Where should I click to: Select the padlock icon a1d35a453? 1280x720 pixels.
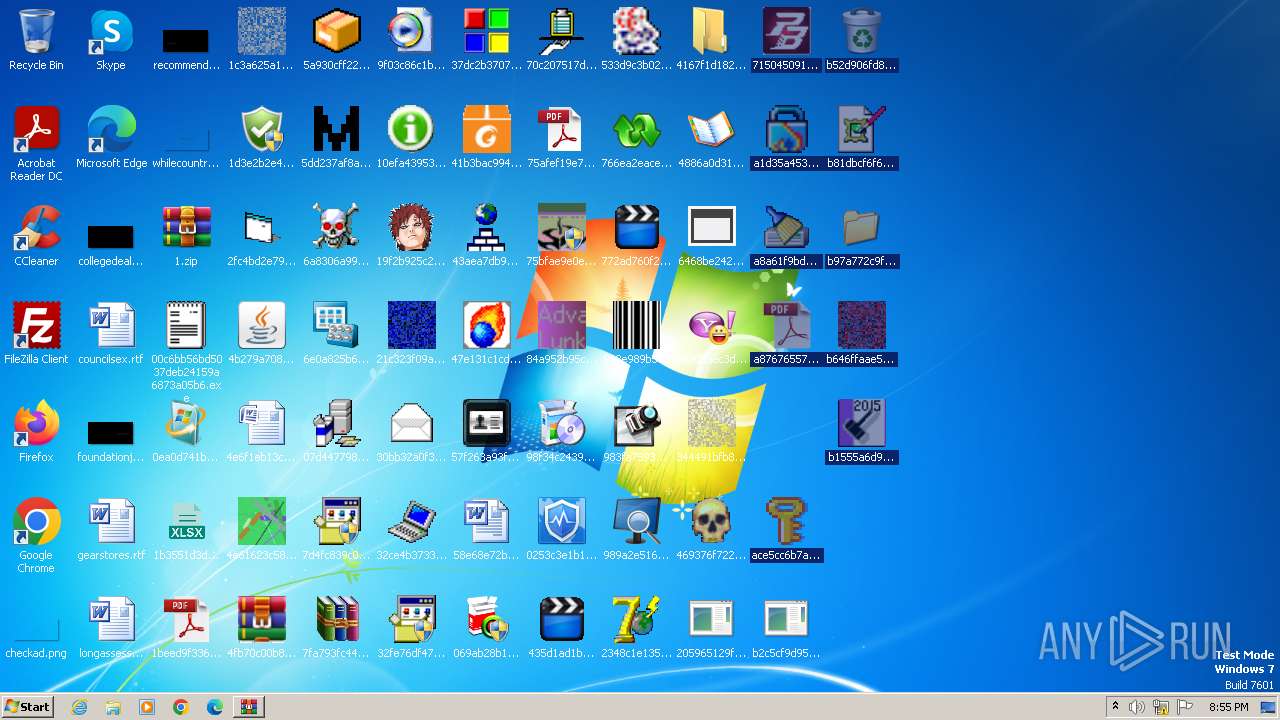click(x=786, y=138)
